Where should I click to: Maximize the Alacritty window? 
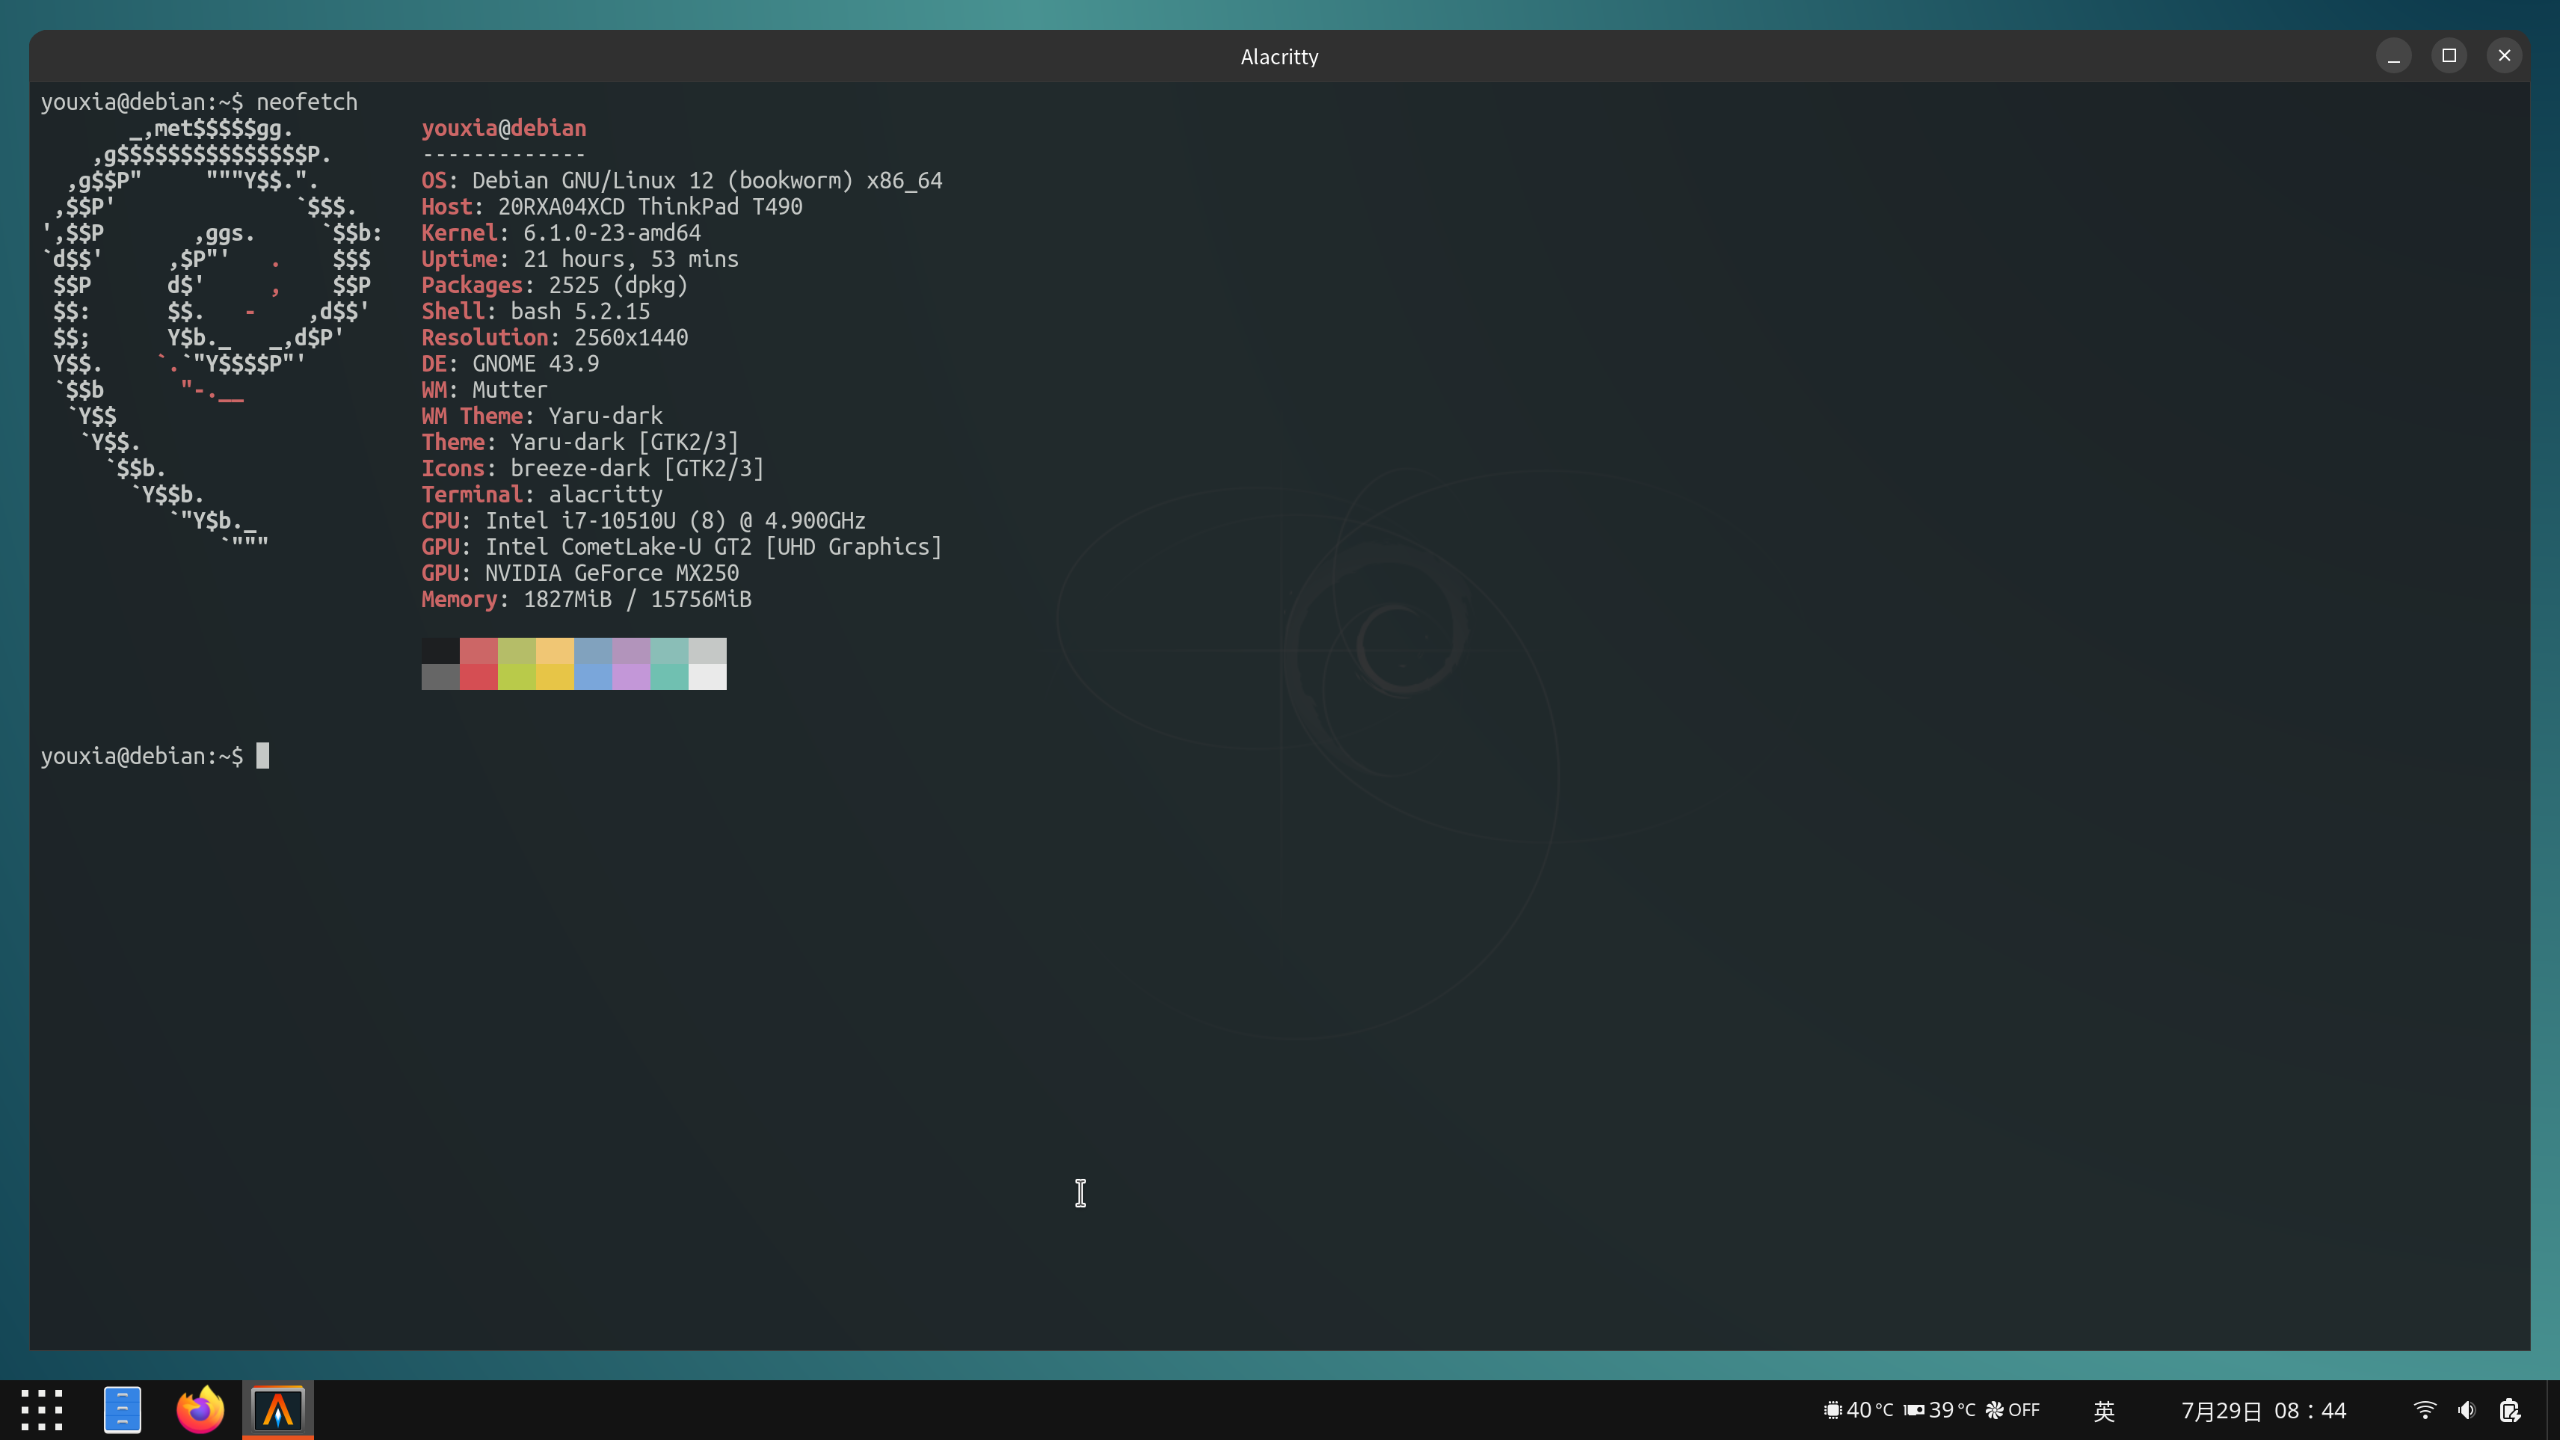pos(2449,56)
